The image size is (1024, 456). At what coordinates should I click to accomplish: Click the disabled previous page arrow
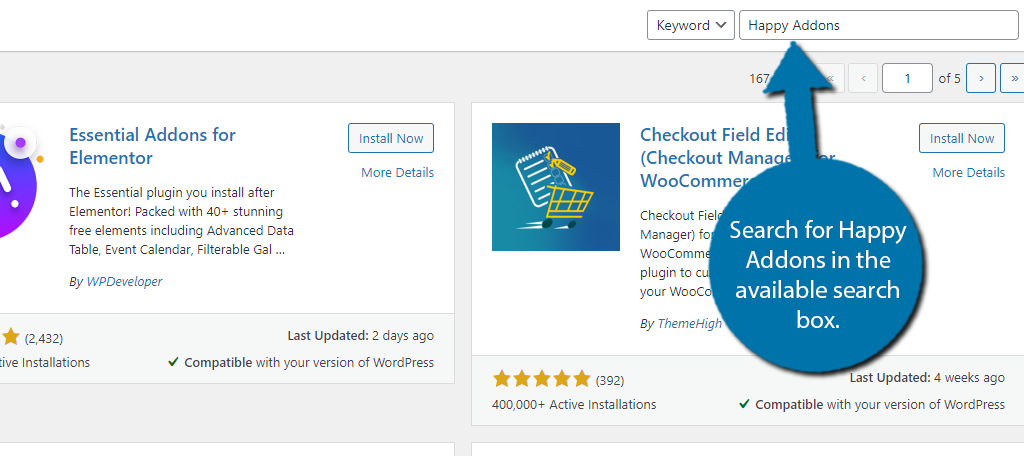(x=863, y=78)
